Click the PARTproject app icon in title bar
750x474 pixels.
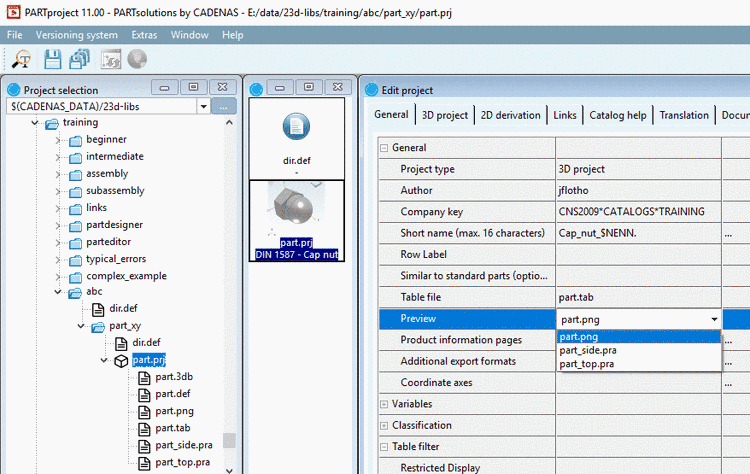pyautogui.click(x=13, y=12)
